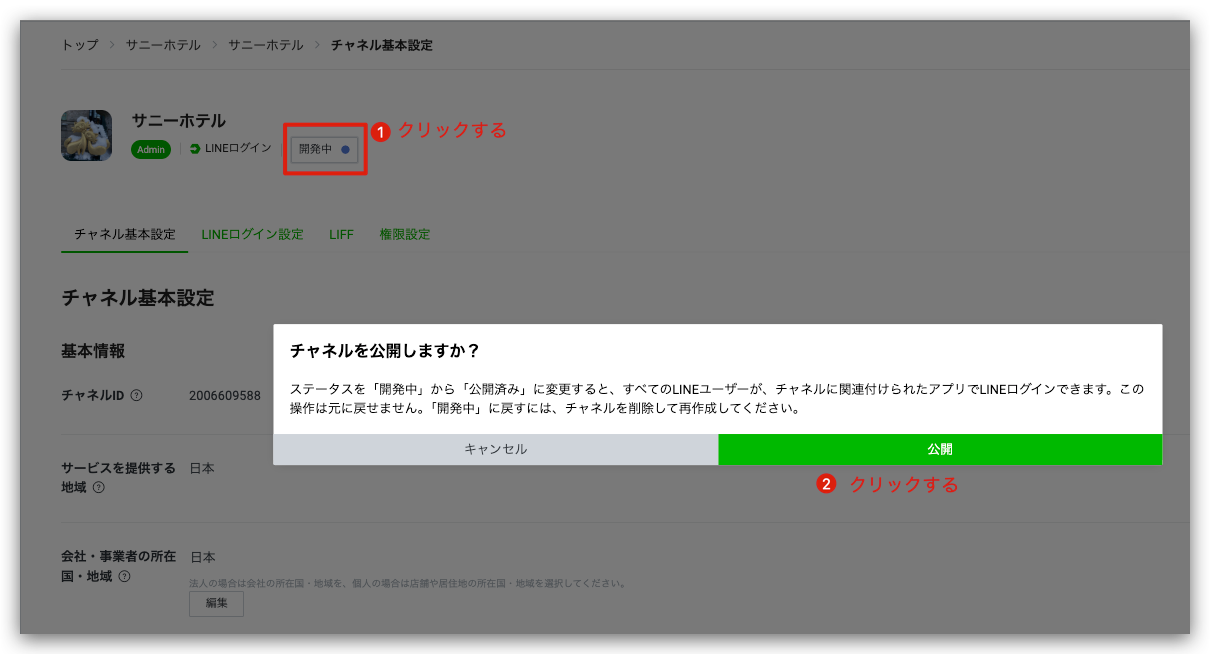Click the 編集 button under 所在国・地域
Image resolution: width=1210 pixels, height=654 pixels.
216,603
